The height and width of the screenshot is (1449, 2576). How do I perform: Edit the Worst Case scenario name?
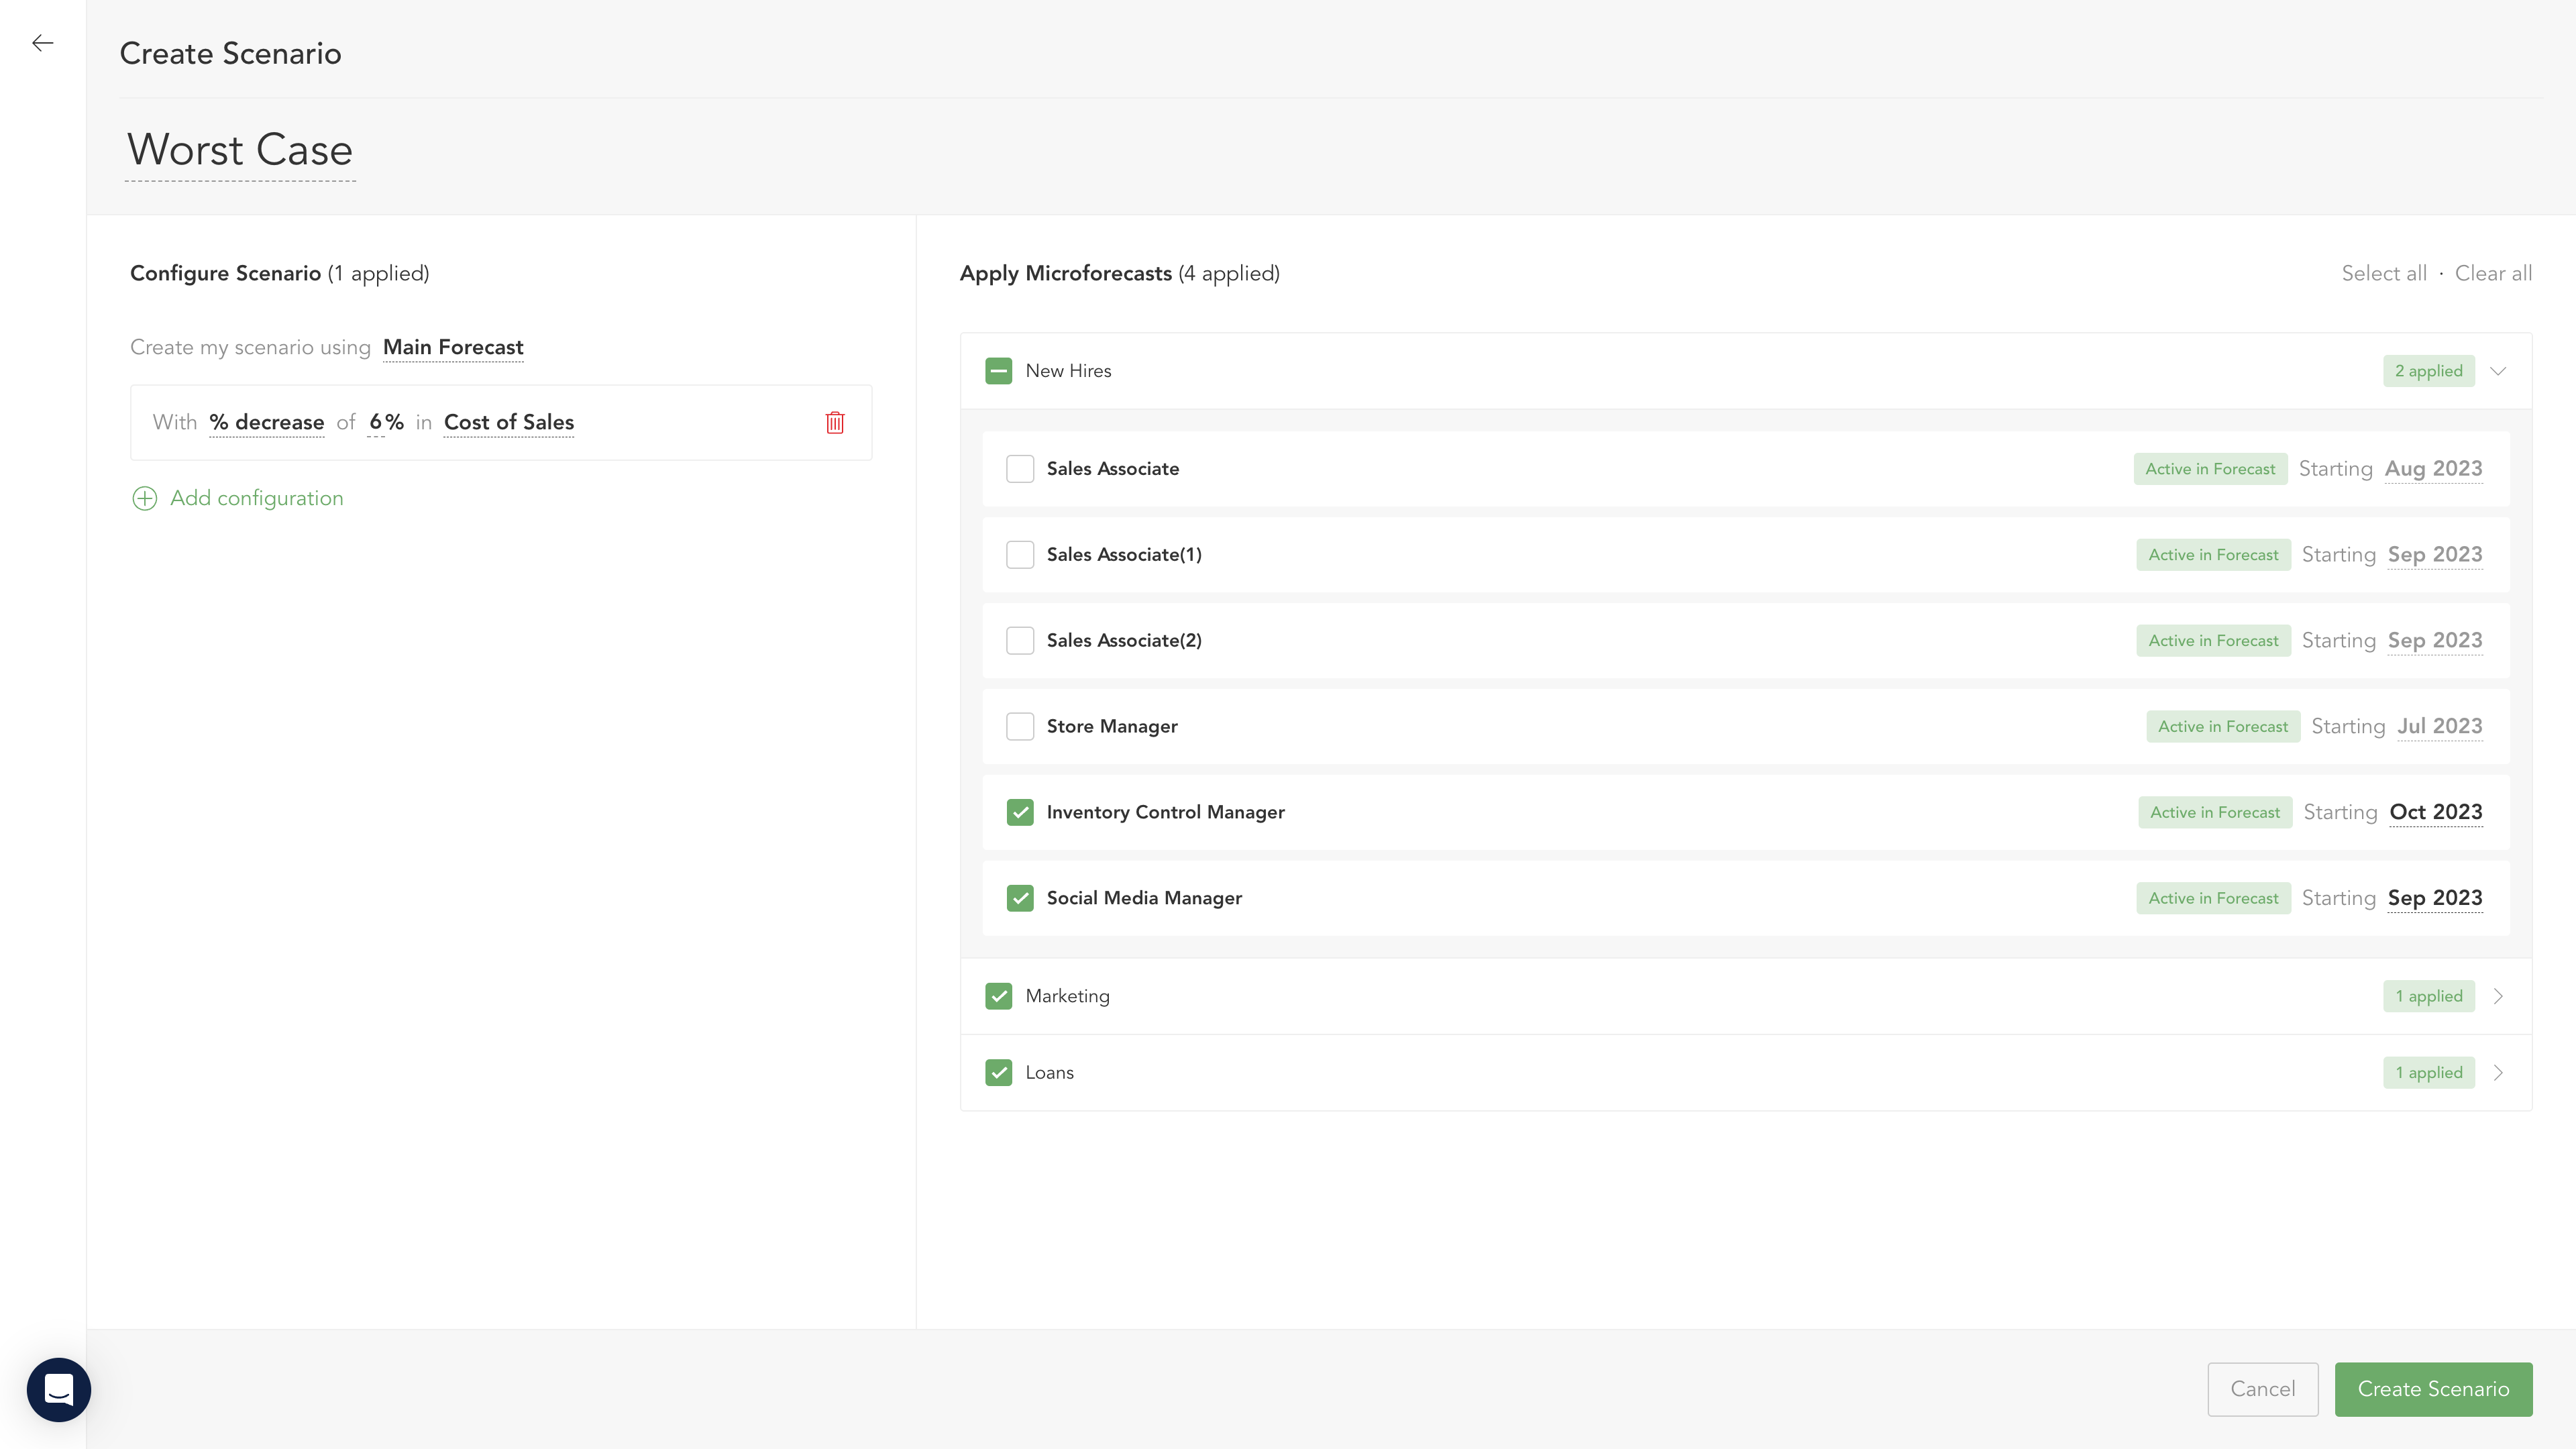click(x=240, y=151)
